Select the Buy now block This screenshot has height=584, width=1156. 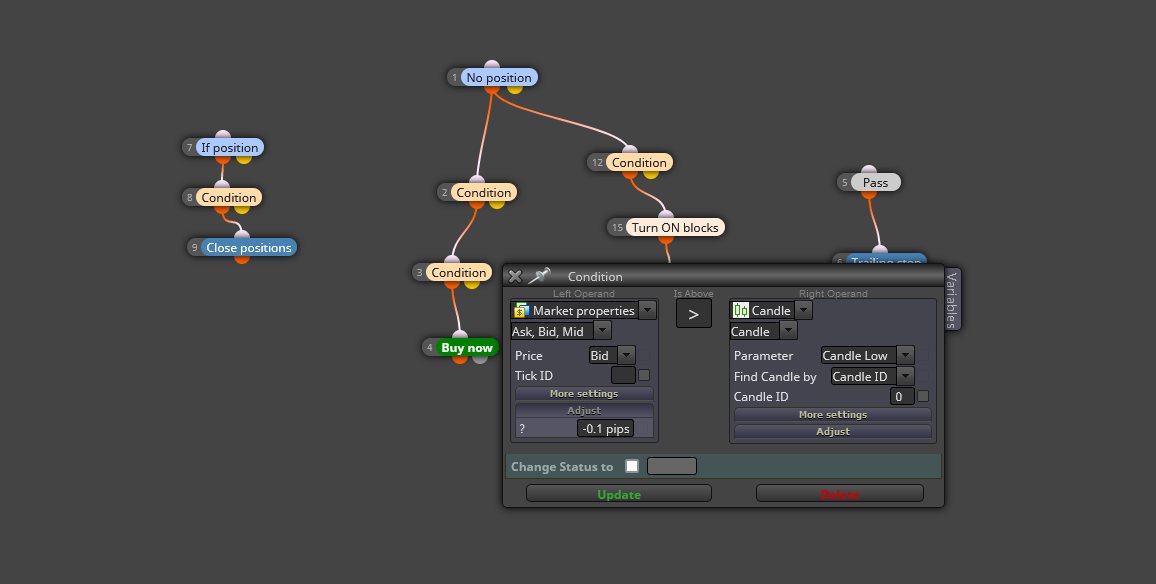pyautogui.click(x=467, y=347)
